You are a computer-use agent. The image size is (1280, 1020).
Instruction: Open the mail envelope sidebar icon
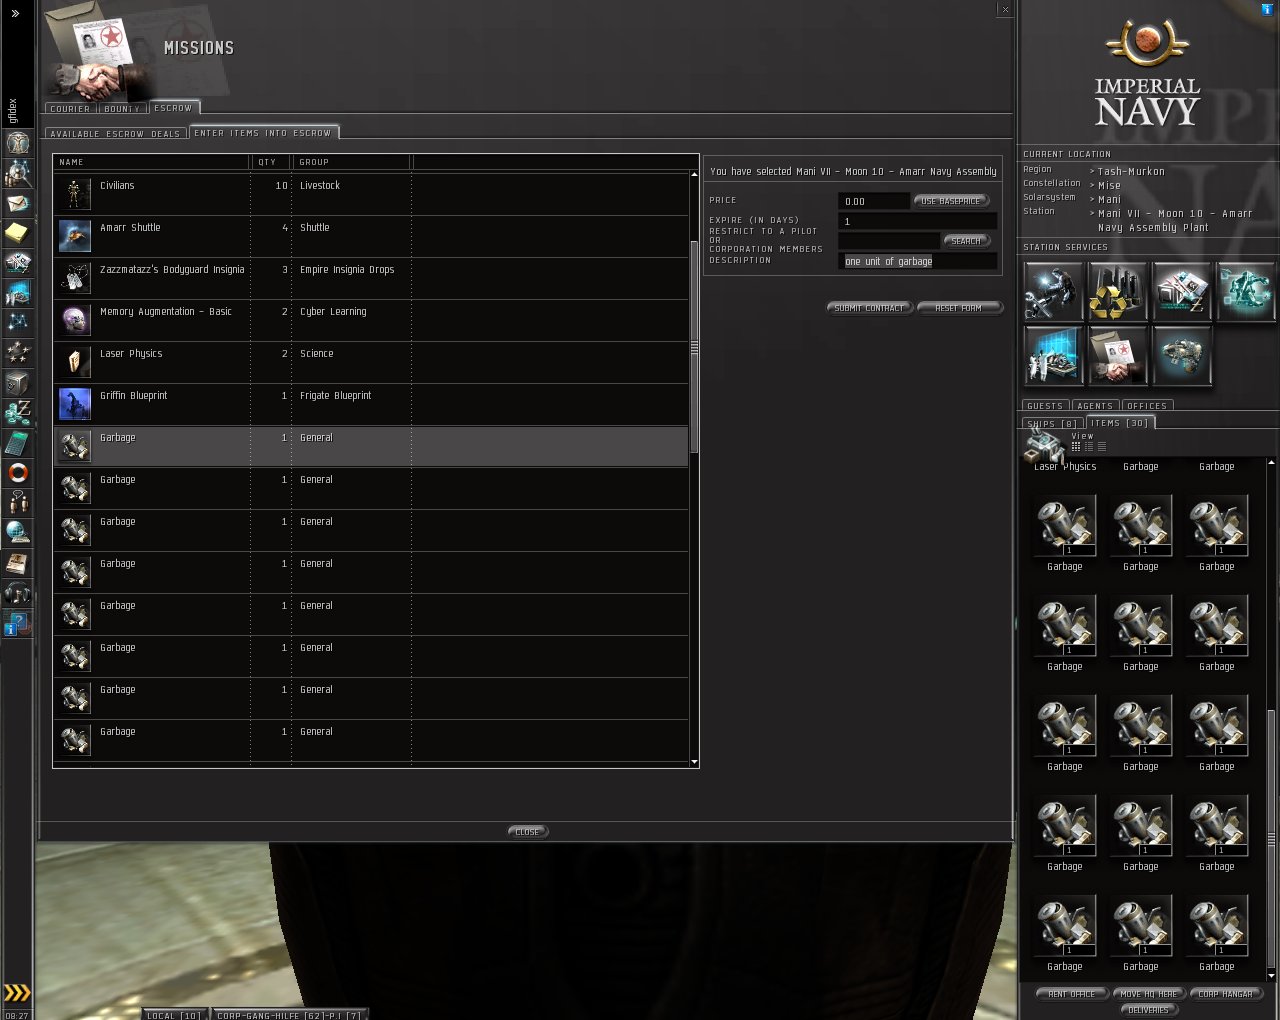(x=17, y=203)
